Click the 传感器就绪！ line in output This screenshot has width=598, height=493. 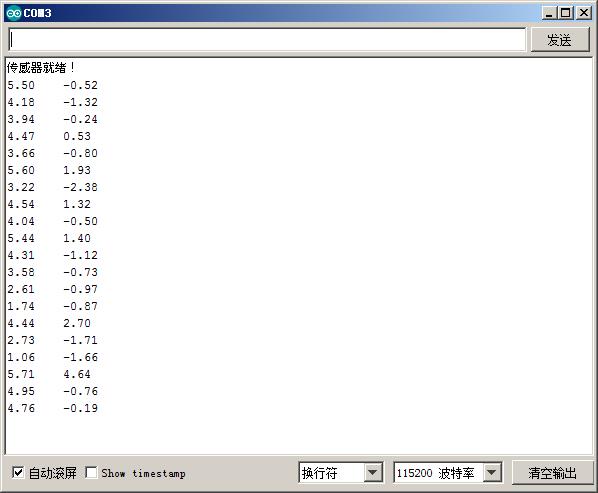click(40, 68)
